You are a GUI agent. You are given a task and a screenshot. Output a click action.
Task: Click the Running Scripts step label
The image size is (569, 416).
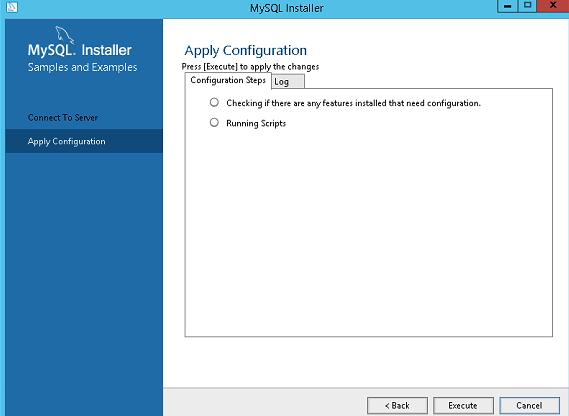(x=256, y=123)
